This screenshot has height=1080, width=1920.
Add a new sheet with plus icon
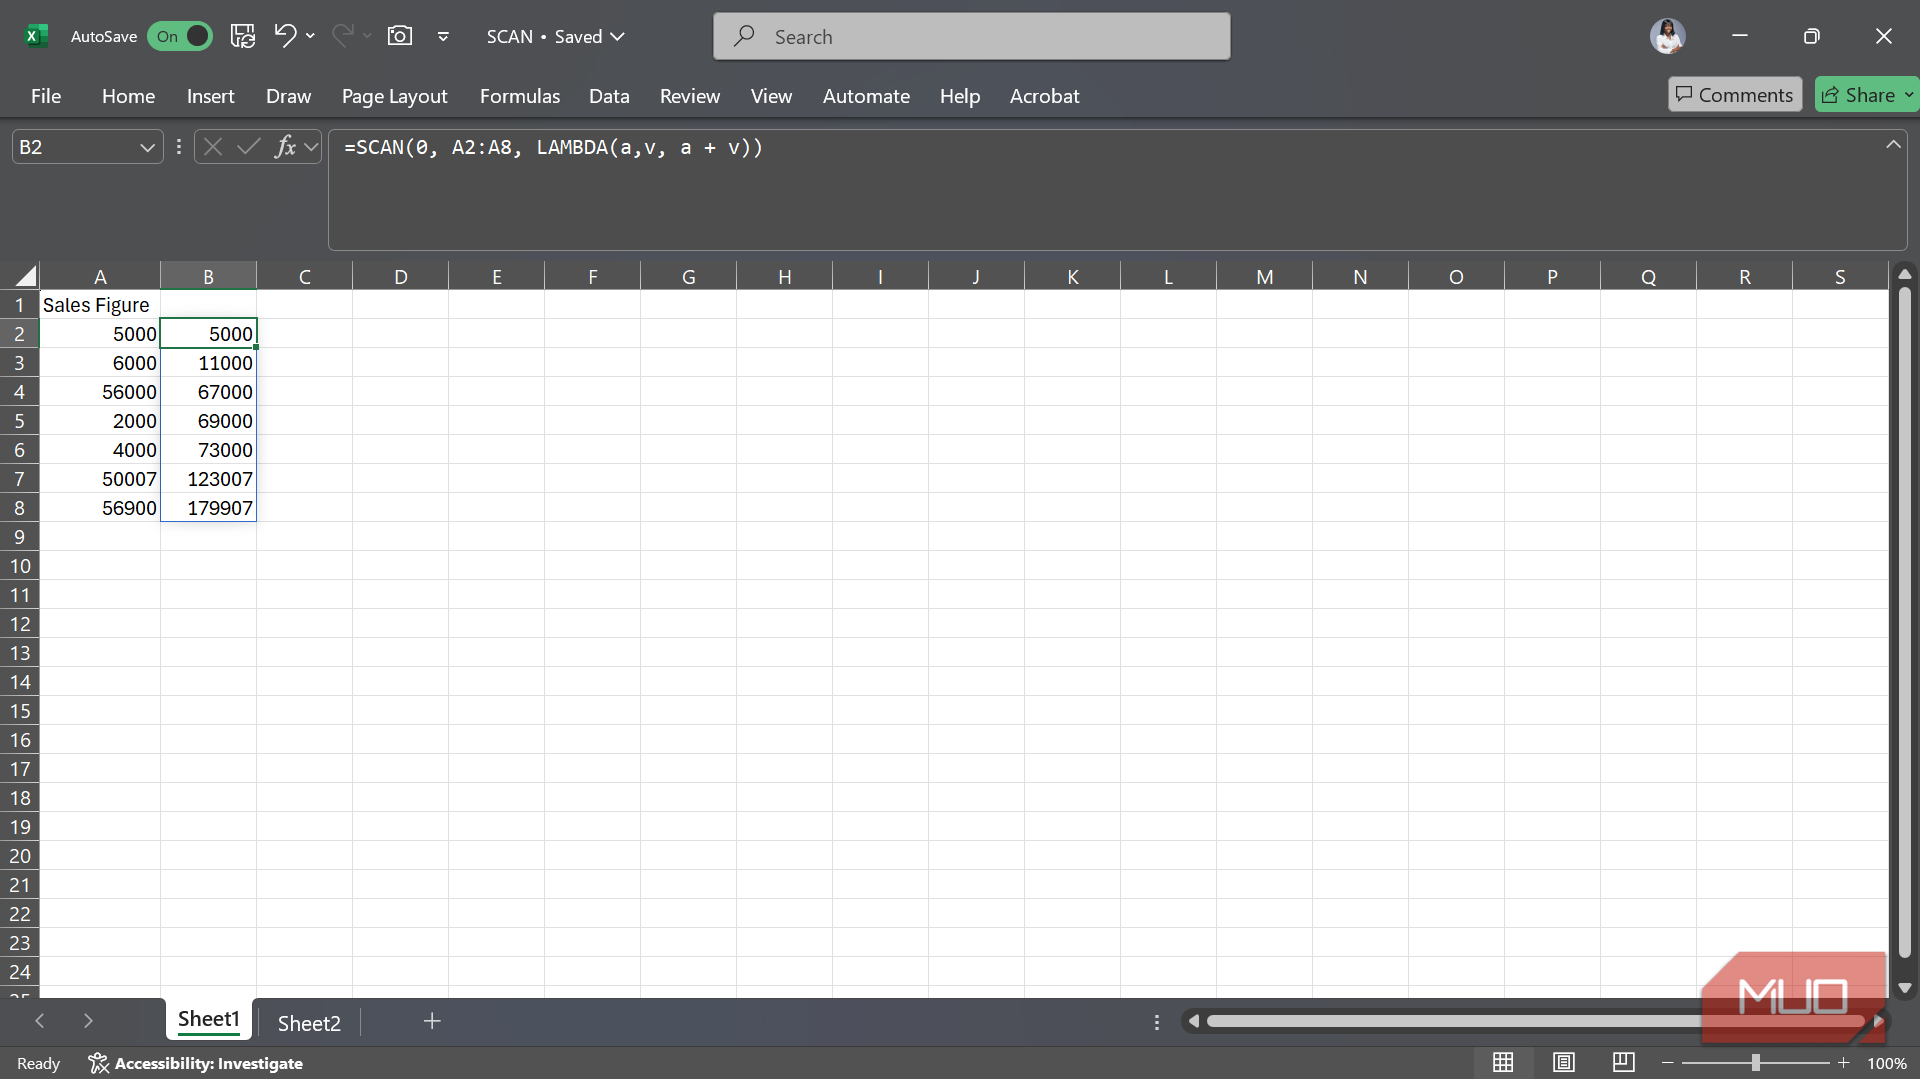click(432, 1021)
